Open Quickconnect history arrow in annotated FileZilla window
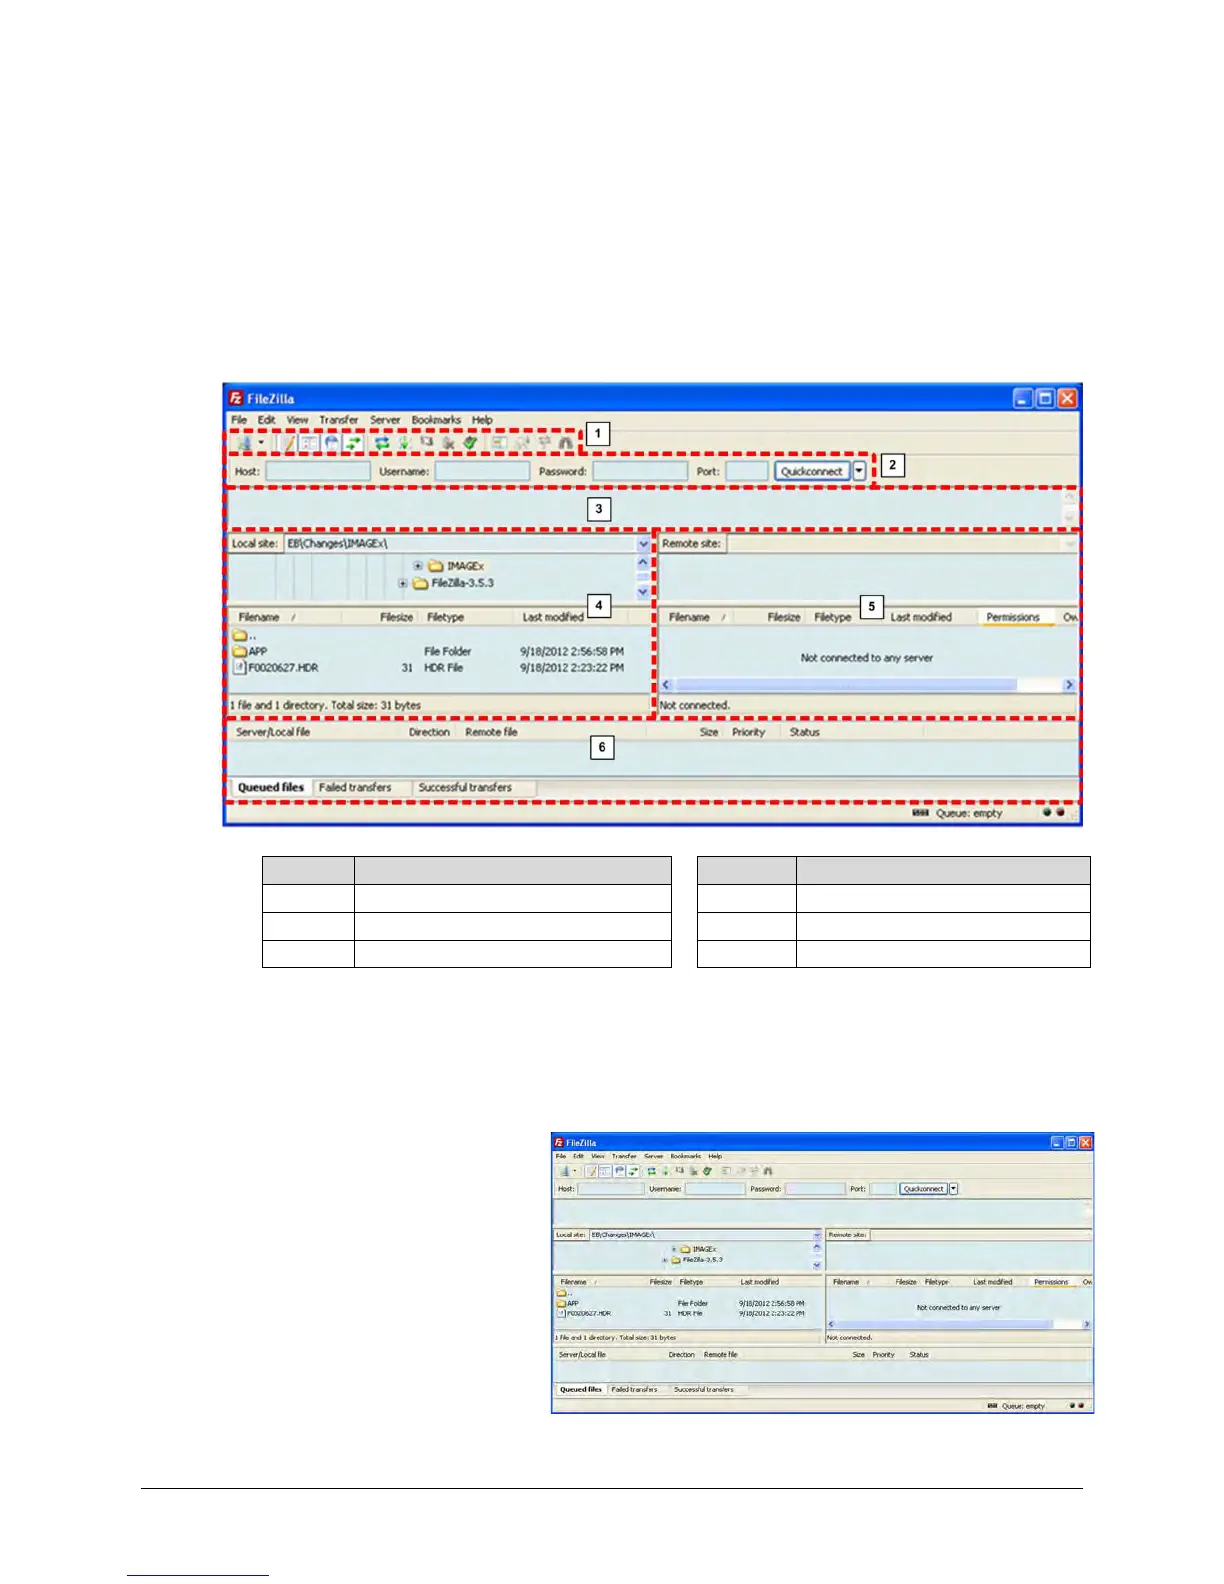Image resolution: width=1224 pixels, height=1584 pixels. 859,472
